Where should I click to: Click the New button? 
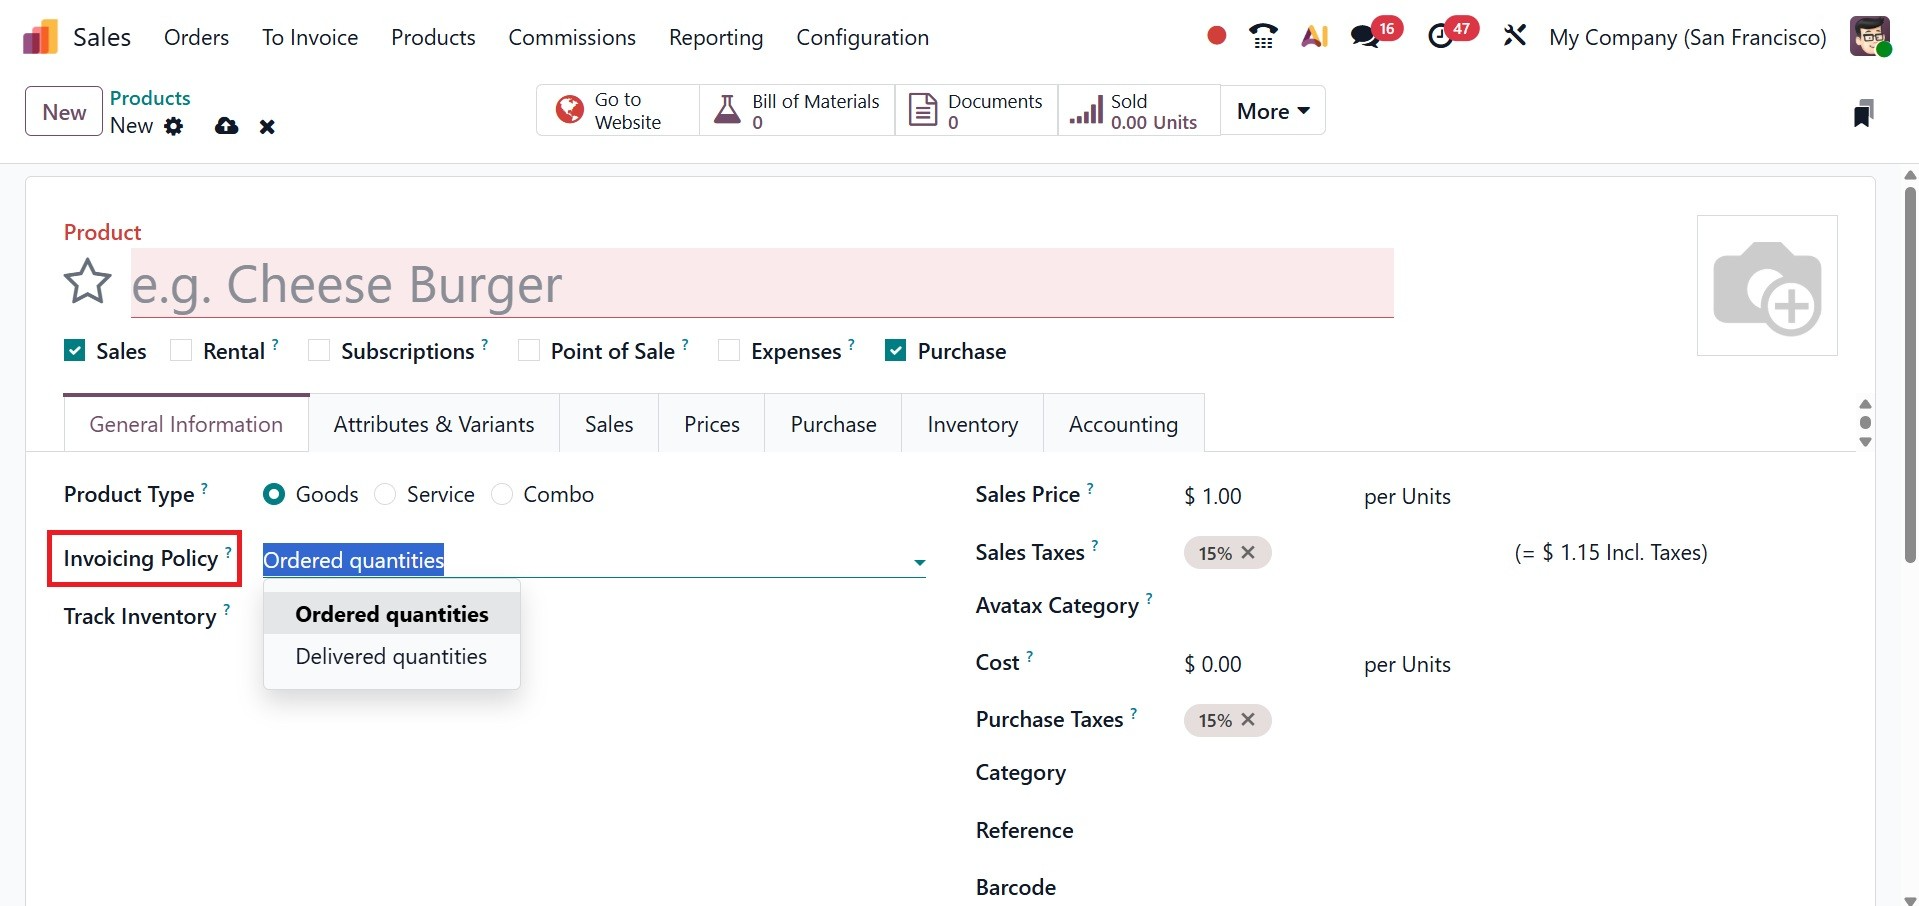(64, 112)
